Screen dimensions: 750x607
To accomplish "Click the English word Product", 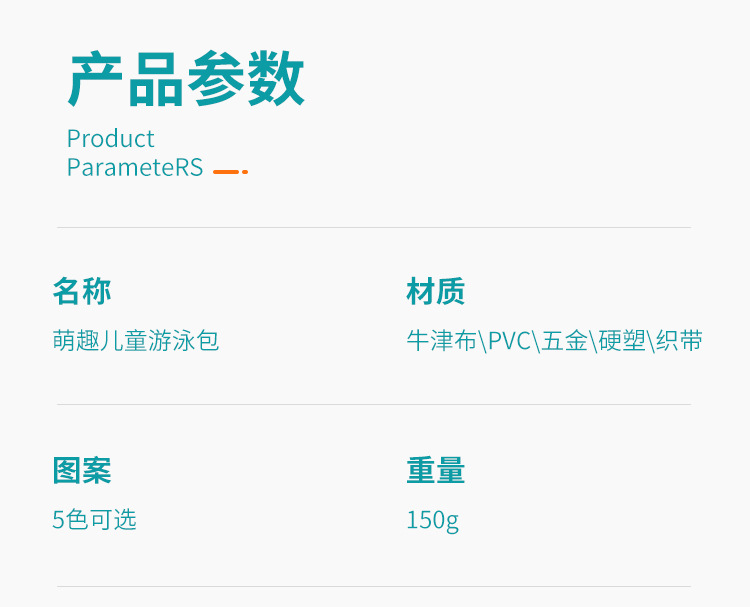I will (x=111, y=138).
